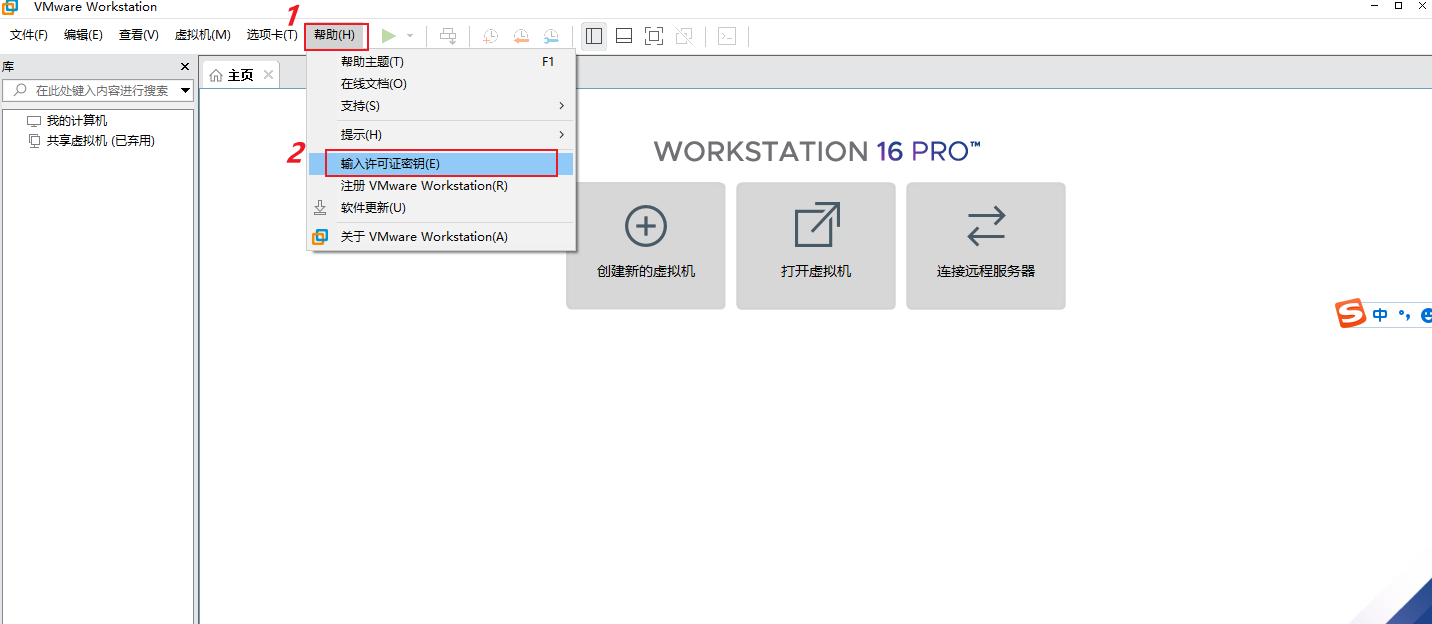Open the library search dropdown arrow
1432x624 pixels.
click(186, 91)
